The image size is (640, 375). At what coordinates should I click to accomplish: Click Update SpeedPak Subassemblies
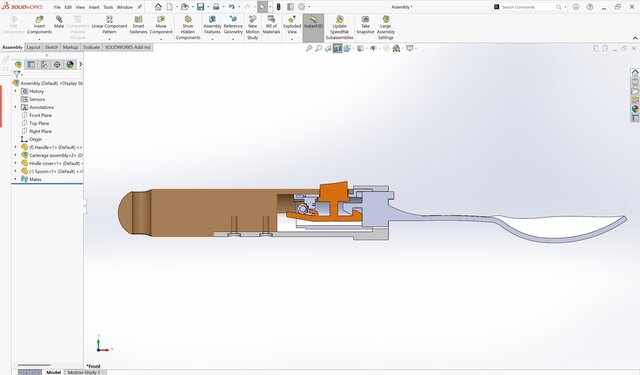(340, 28)
